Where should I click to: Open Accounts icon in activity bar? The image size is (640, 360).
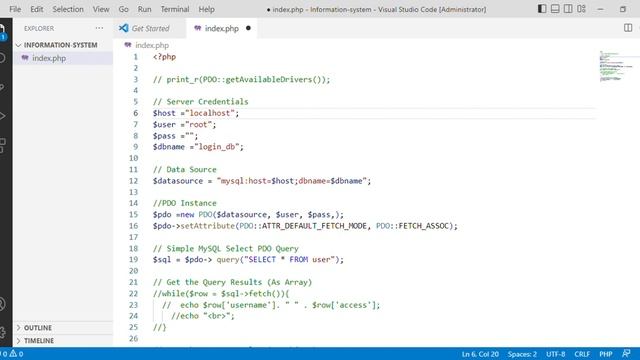point(2,304)
